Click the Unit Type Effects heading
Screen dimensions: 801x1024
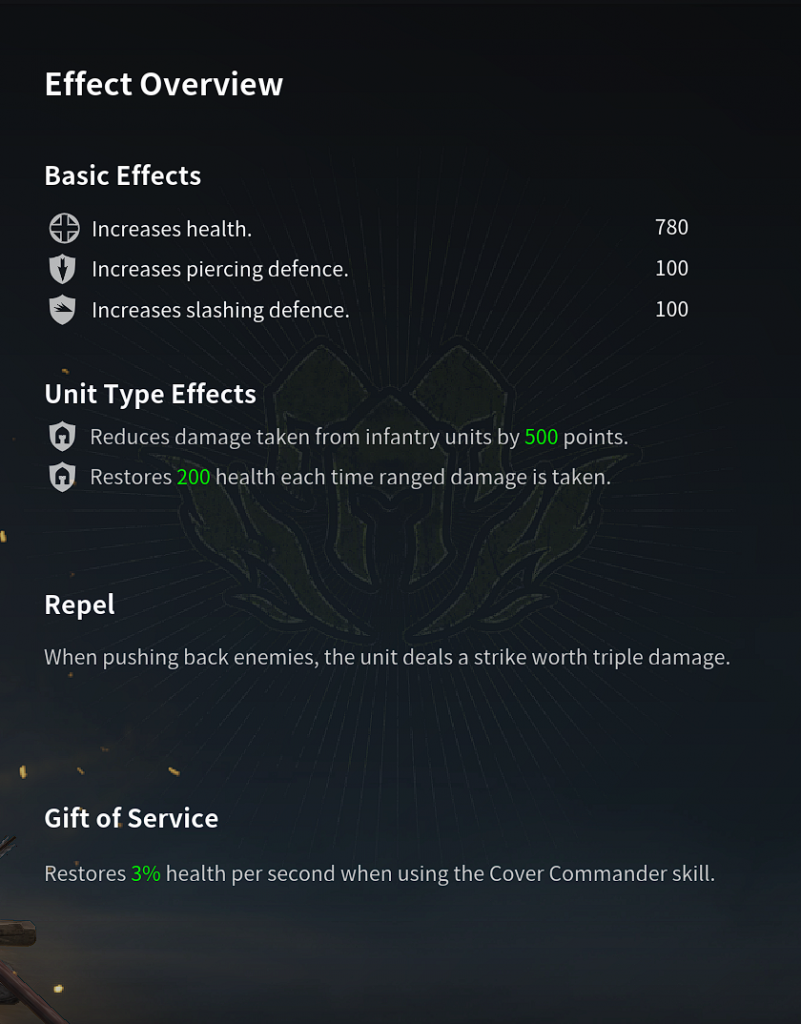[x=150, y=394]
